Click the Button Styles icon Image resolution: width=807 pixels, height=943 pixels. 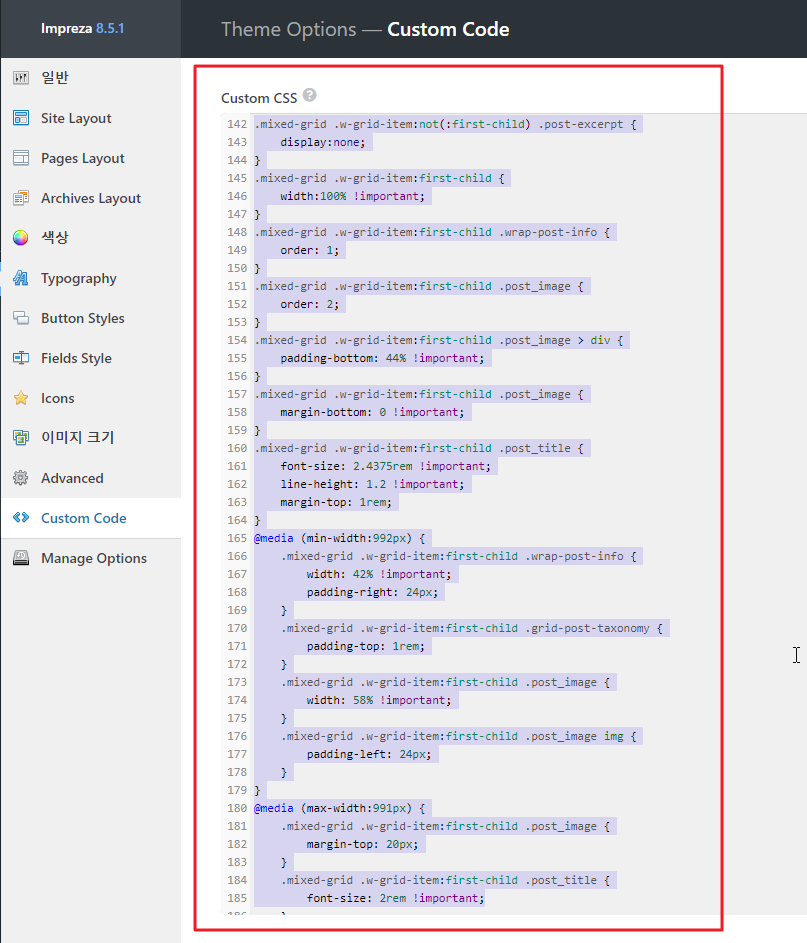pyautogui.click(x=21, y=318)
